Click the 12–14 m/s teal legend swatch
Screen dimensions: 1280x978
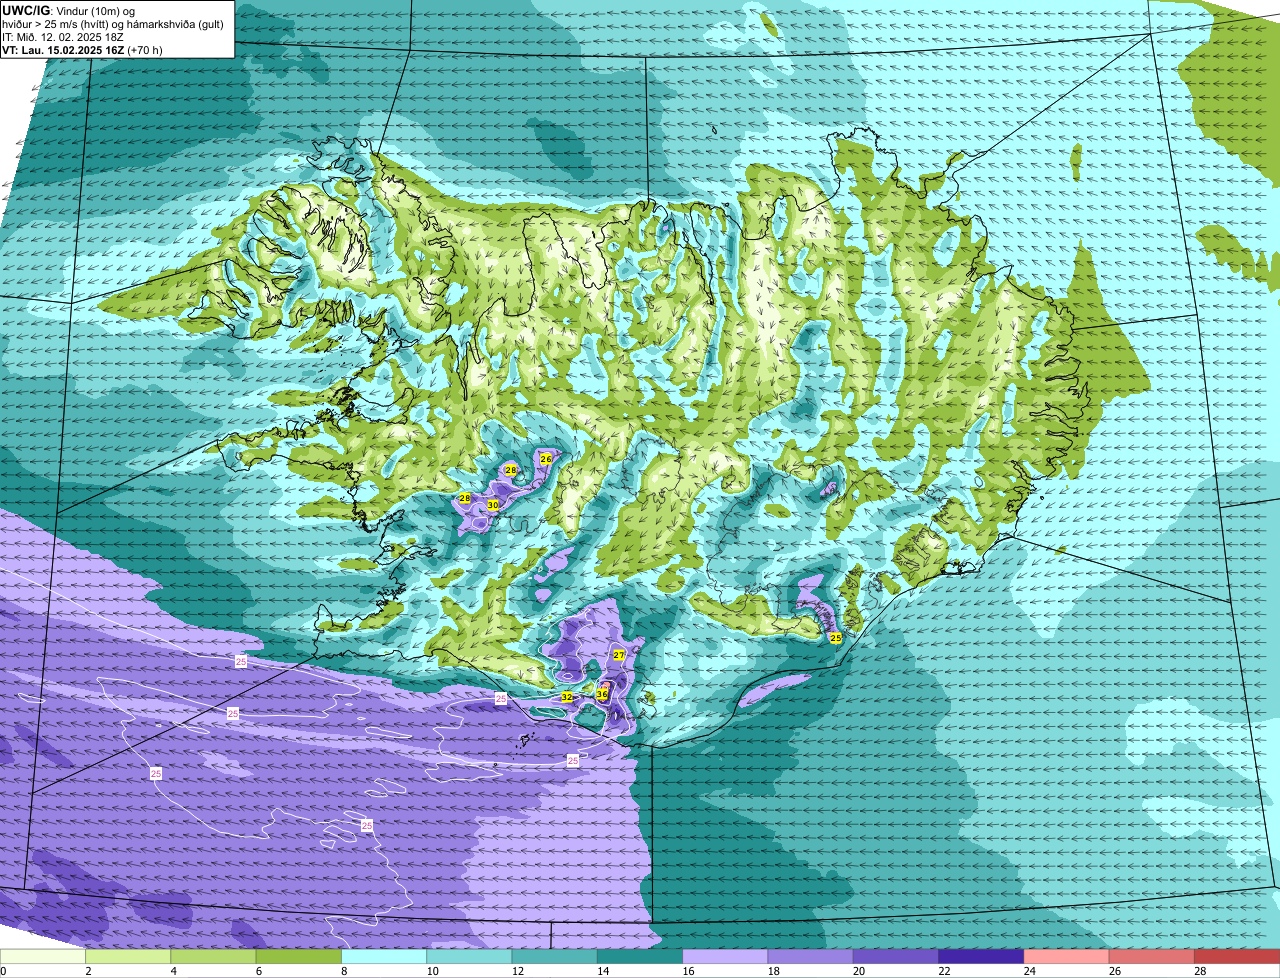(x=554, y=956)
